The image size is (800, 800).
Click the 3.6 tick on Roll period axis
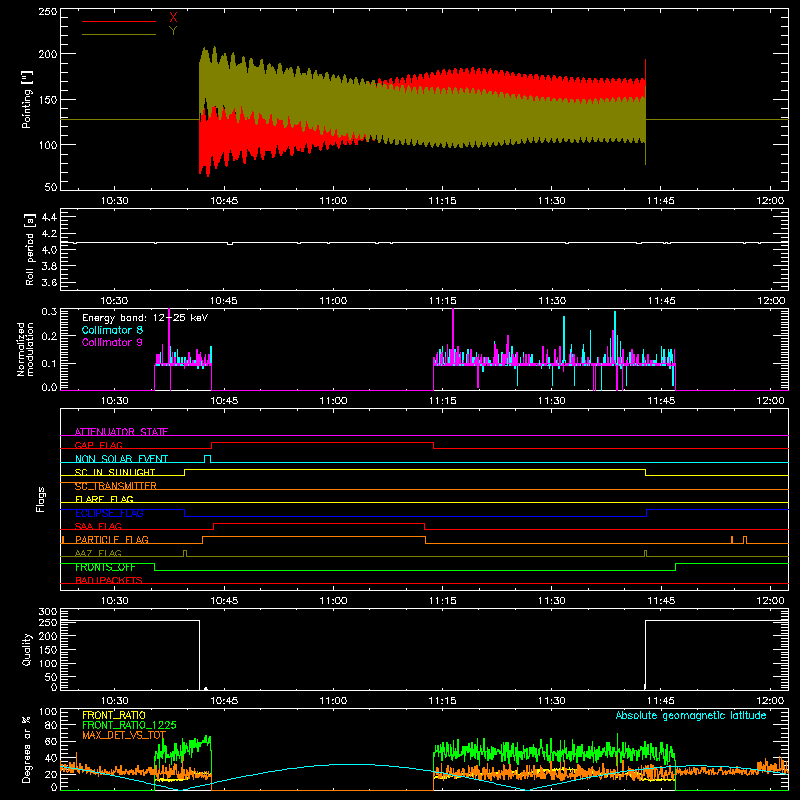(x=49, y=283)
